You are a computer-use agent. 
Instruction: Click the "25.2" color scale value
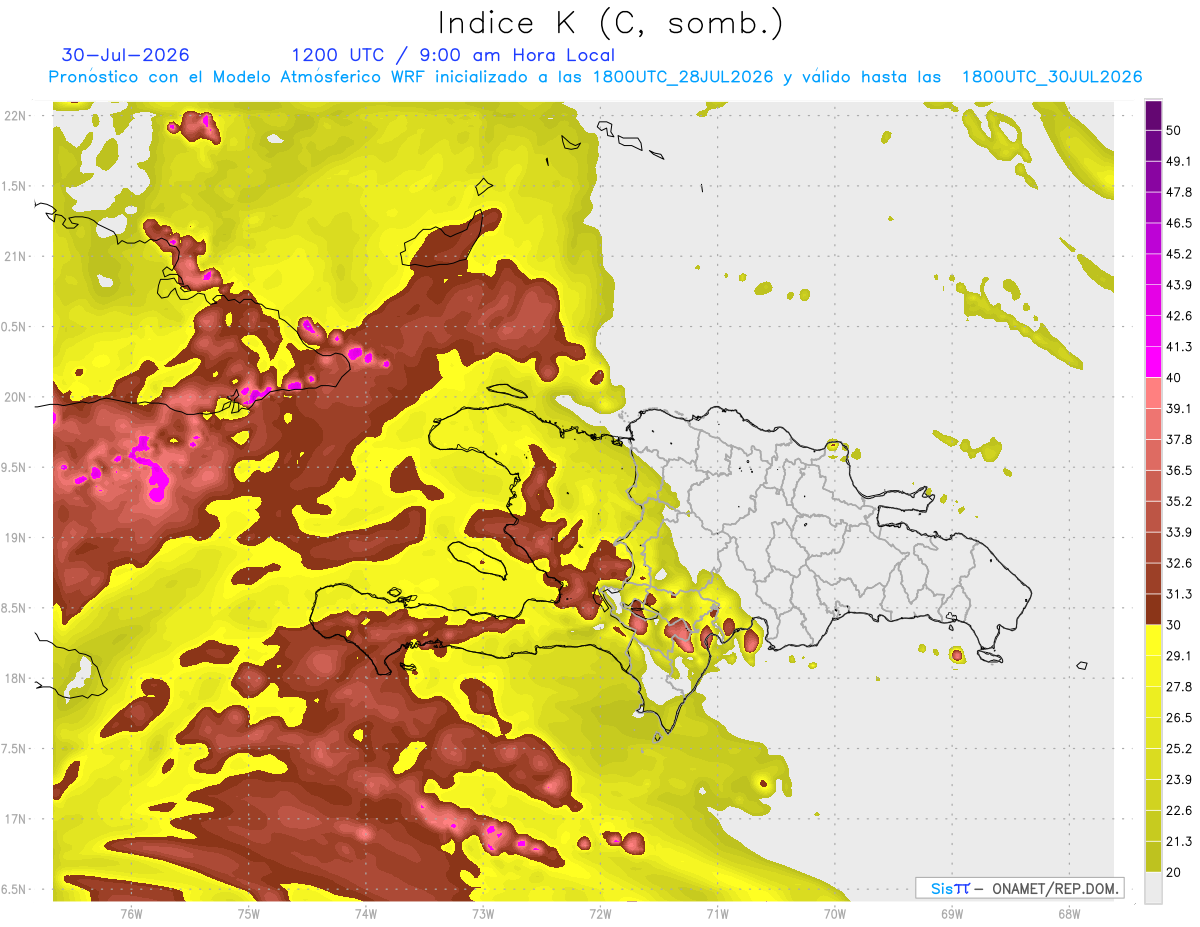click(1179, 748)
